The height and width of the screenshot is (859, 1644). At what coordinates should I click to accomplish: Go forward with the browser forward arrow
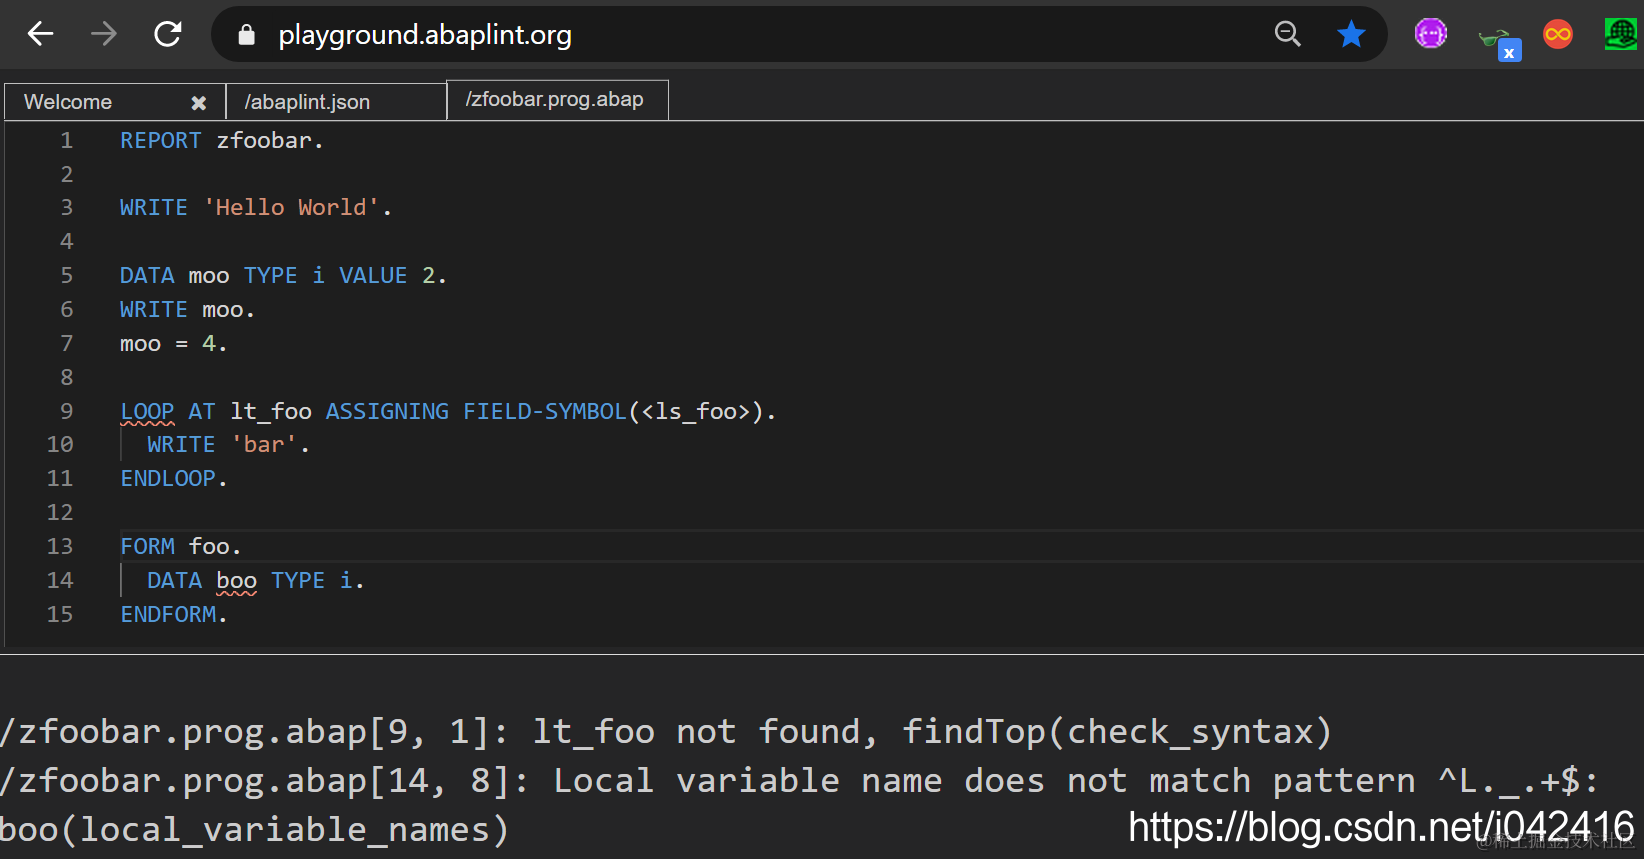click(x=104, y=34)
